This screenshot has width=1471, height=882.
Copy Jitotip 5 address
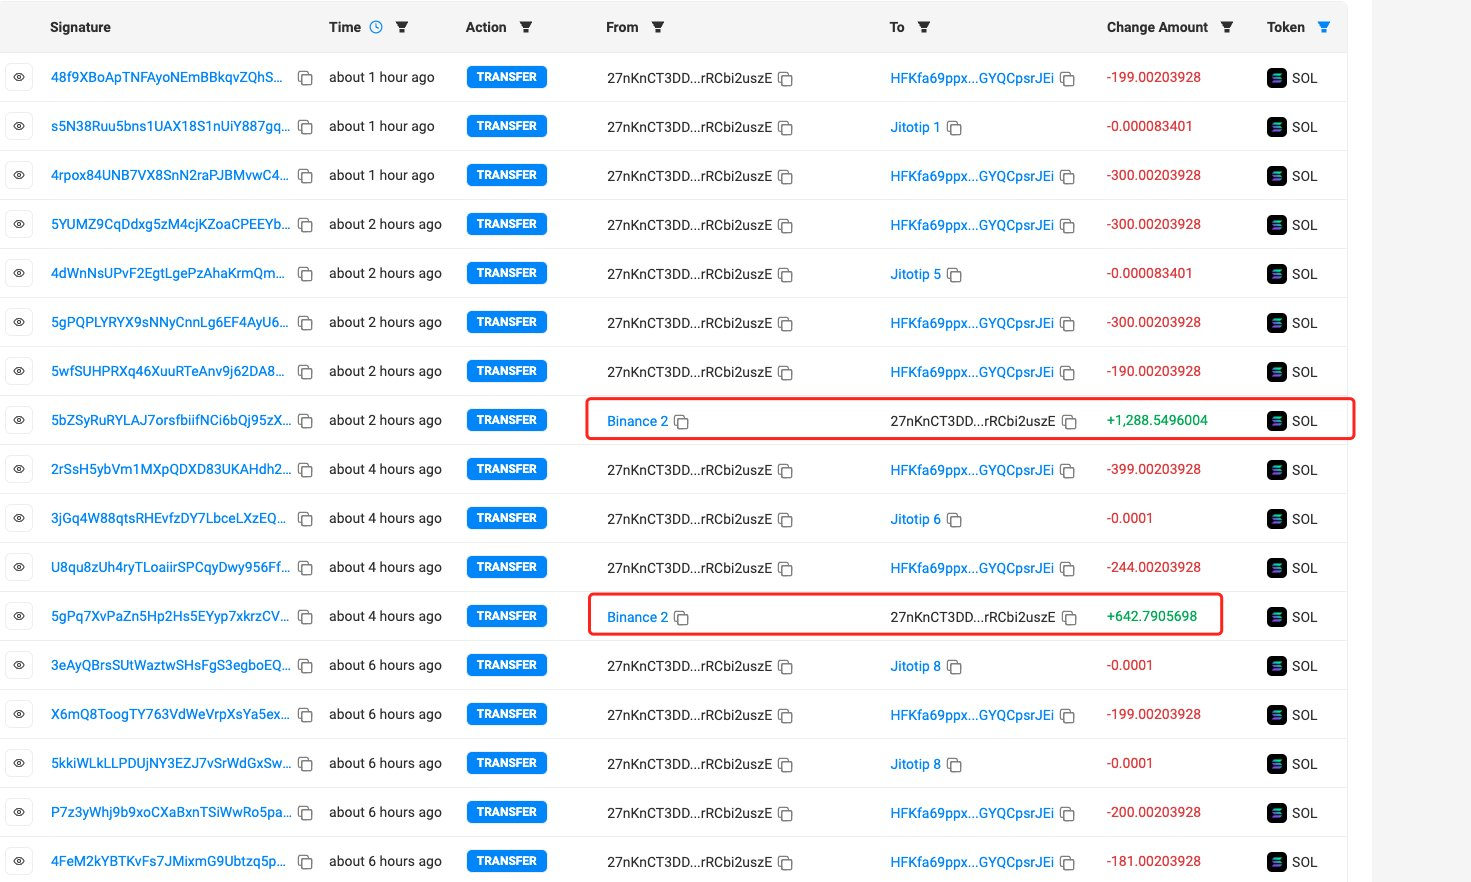point(955,274)
